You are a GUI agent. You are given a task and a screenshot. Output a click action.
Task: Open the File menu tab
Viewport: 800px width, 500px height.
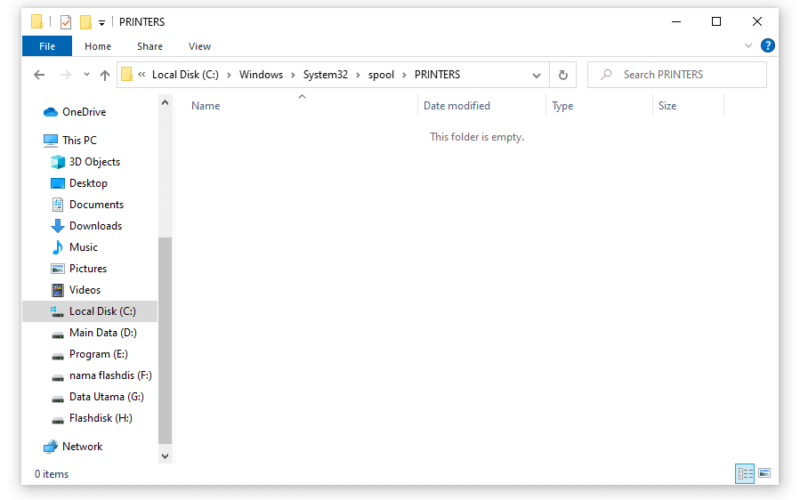point(47,46)
